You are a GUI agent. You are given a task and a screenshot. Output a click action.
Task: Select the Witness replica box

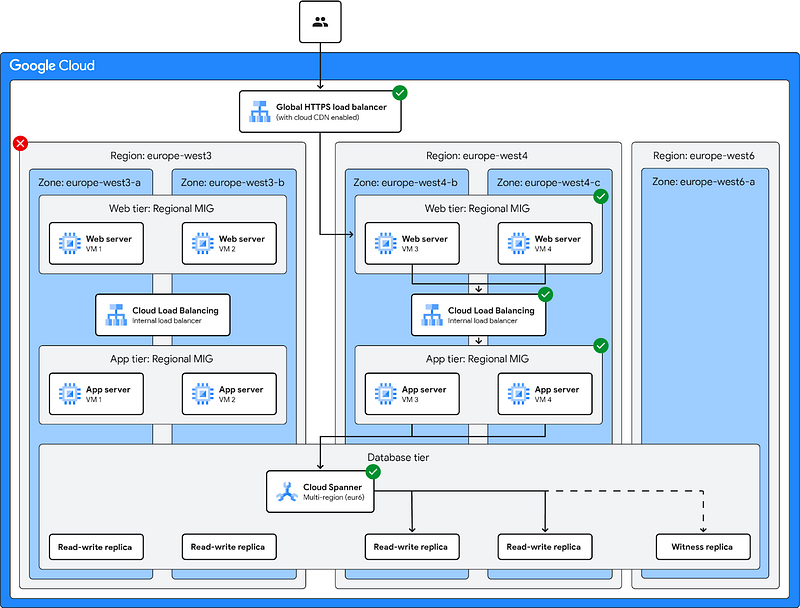[703, 547]
